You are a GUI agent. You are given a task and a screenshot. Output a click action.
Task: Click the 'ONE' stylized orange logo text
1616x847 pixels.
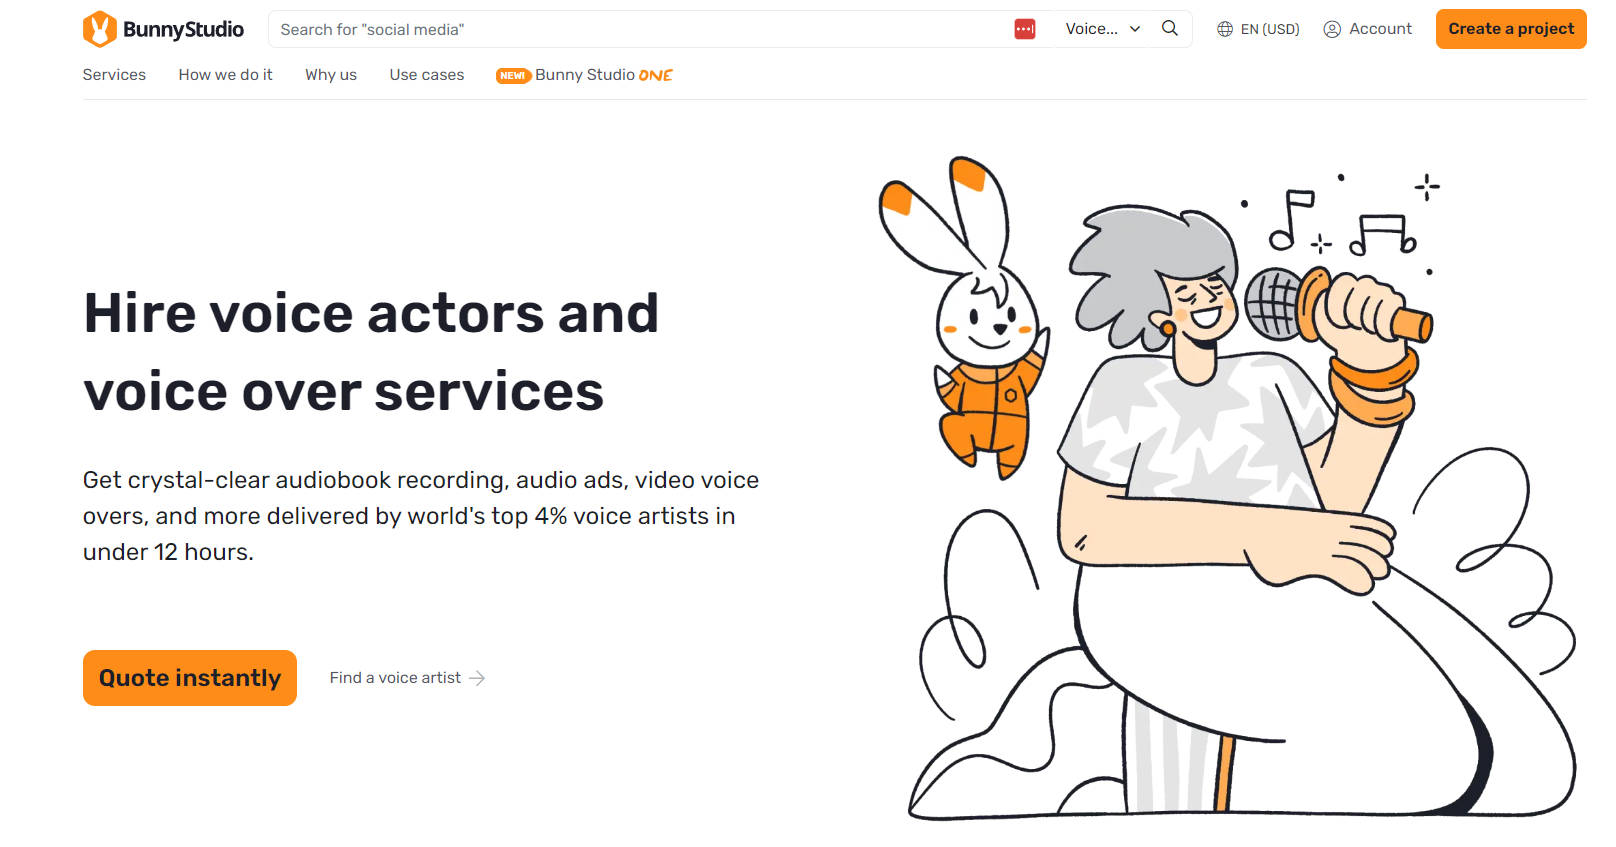(655, 75)
